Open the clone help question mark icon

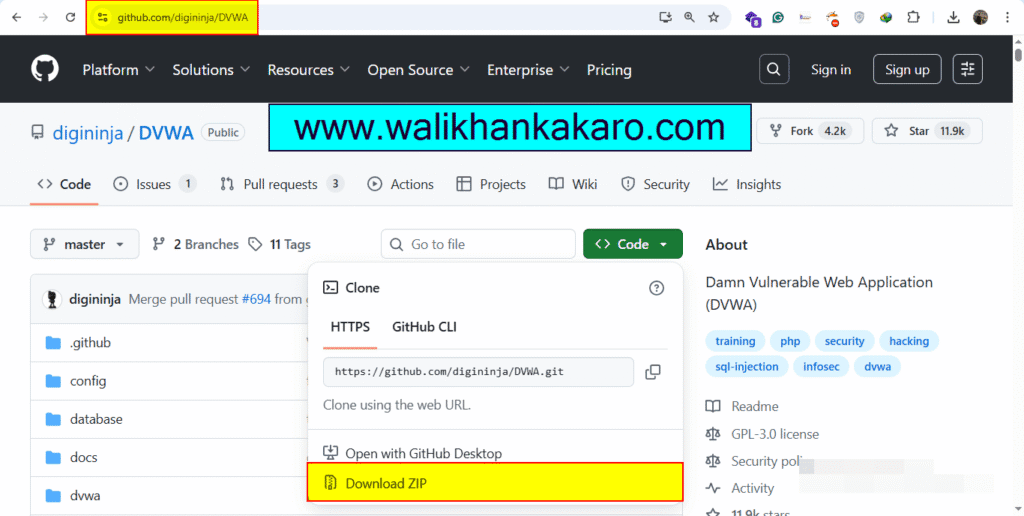656,288
